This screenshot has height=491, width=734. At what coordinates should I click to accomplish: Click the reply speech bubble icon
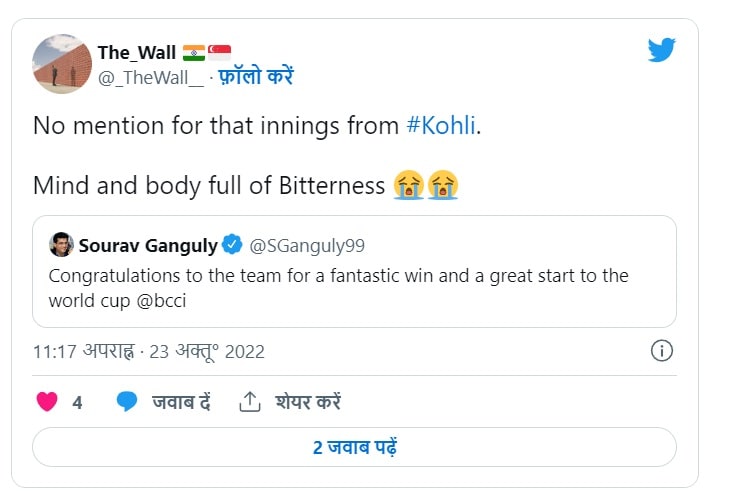point(126,402)
